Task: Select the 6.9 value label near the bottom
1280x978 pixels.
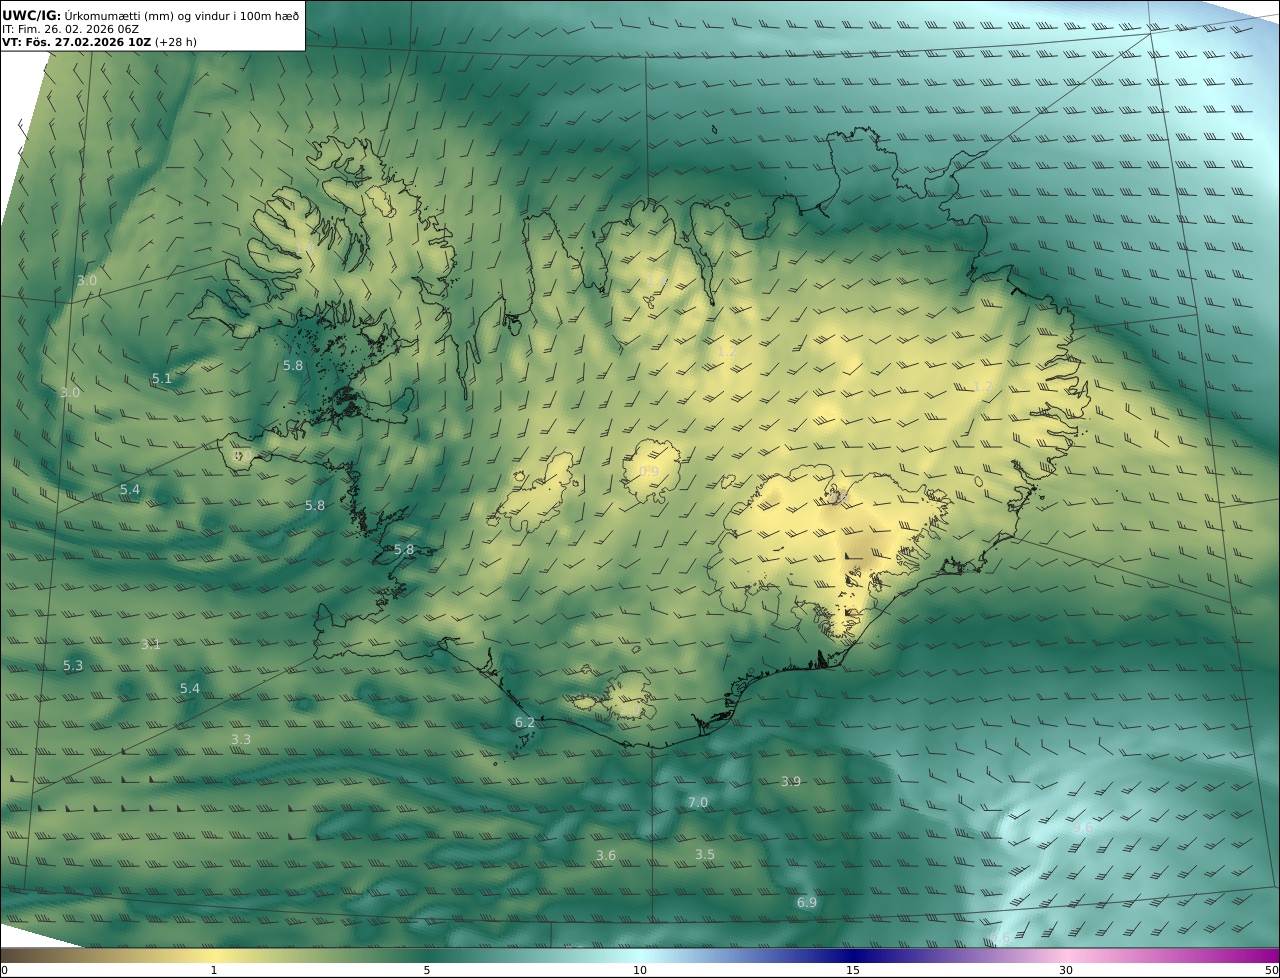Action: [x=806, y=903]
